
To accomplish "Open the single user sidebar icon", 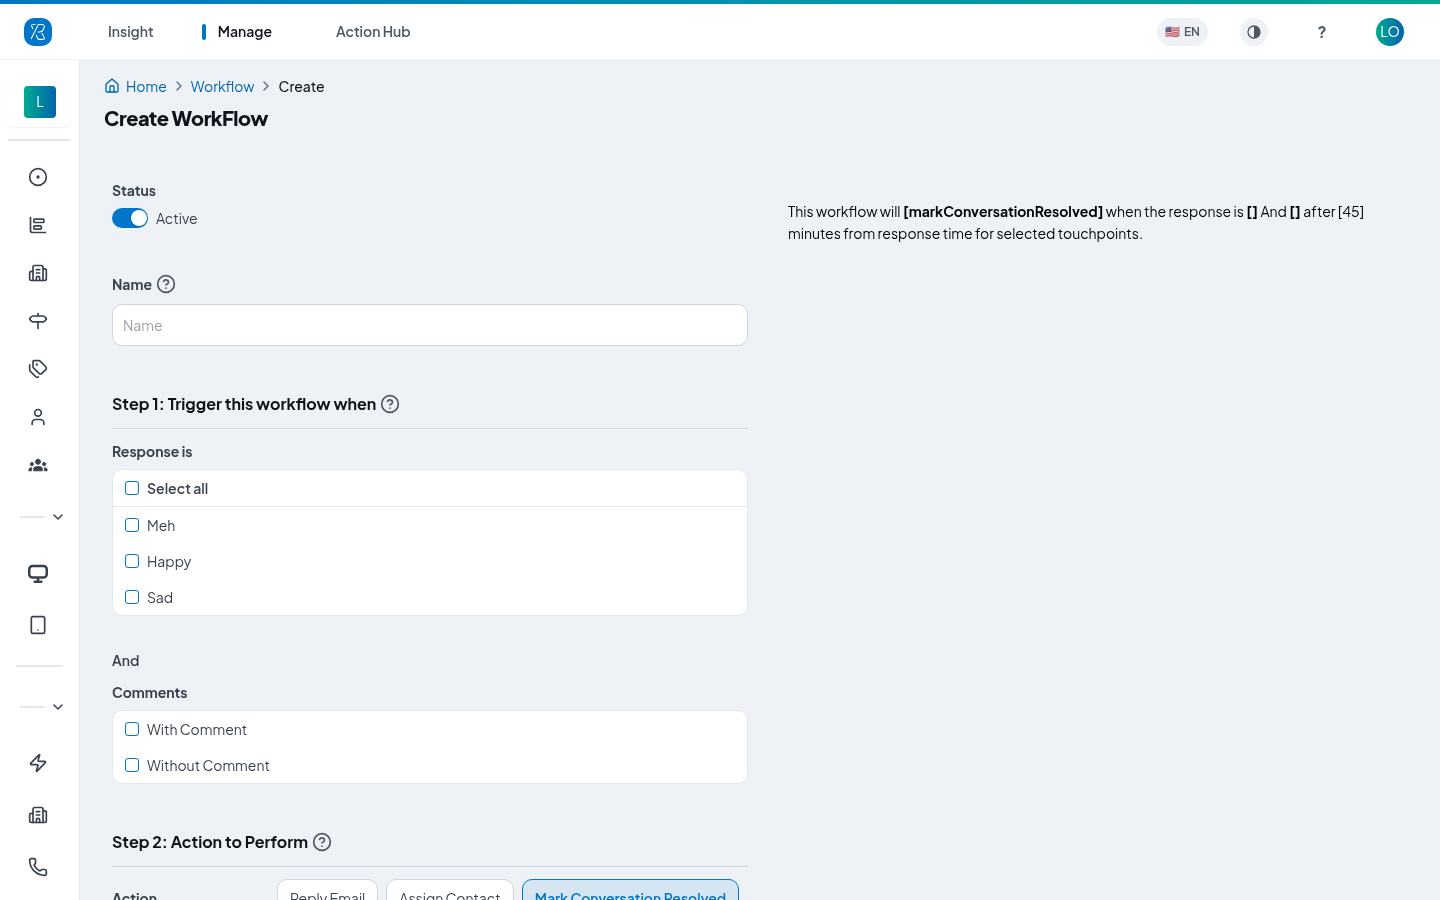I will pos(38,417).
